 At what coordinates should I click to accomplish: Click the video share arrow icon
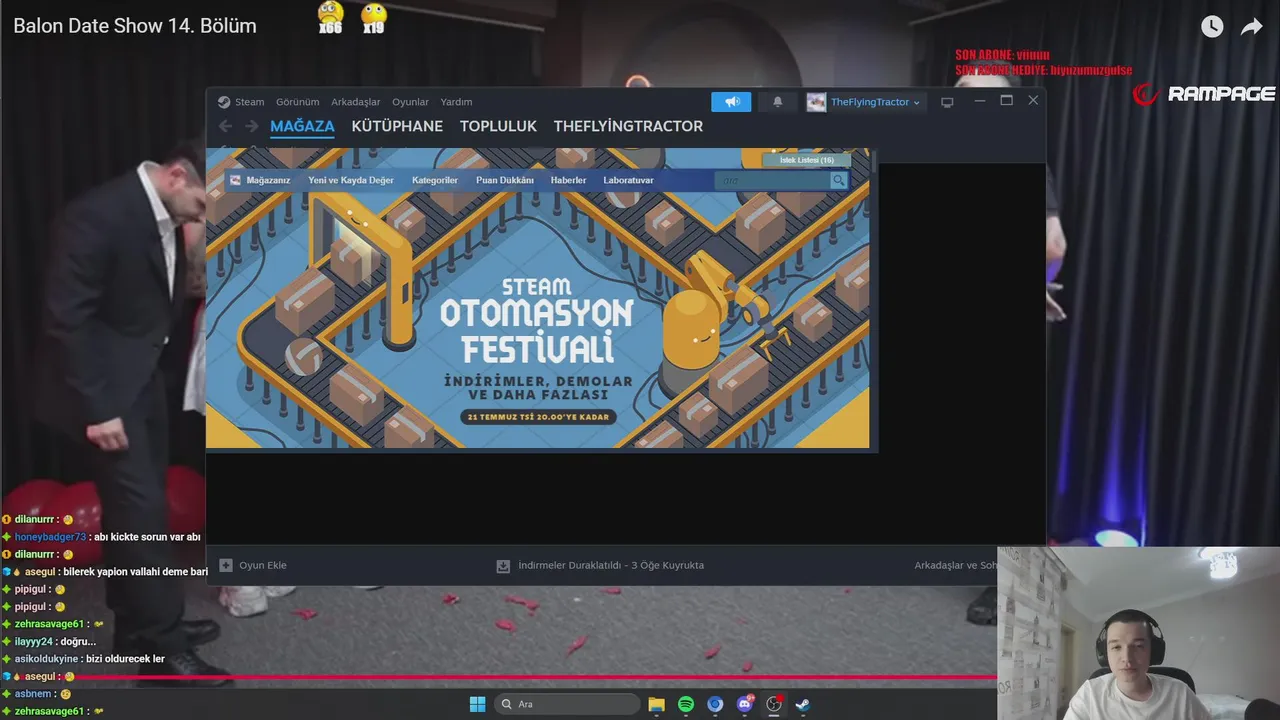[x=1252, y=27]
